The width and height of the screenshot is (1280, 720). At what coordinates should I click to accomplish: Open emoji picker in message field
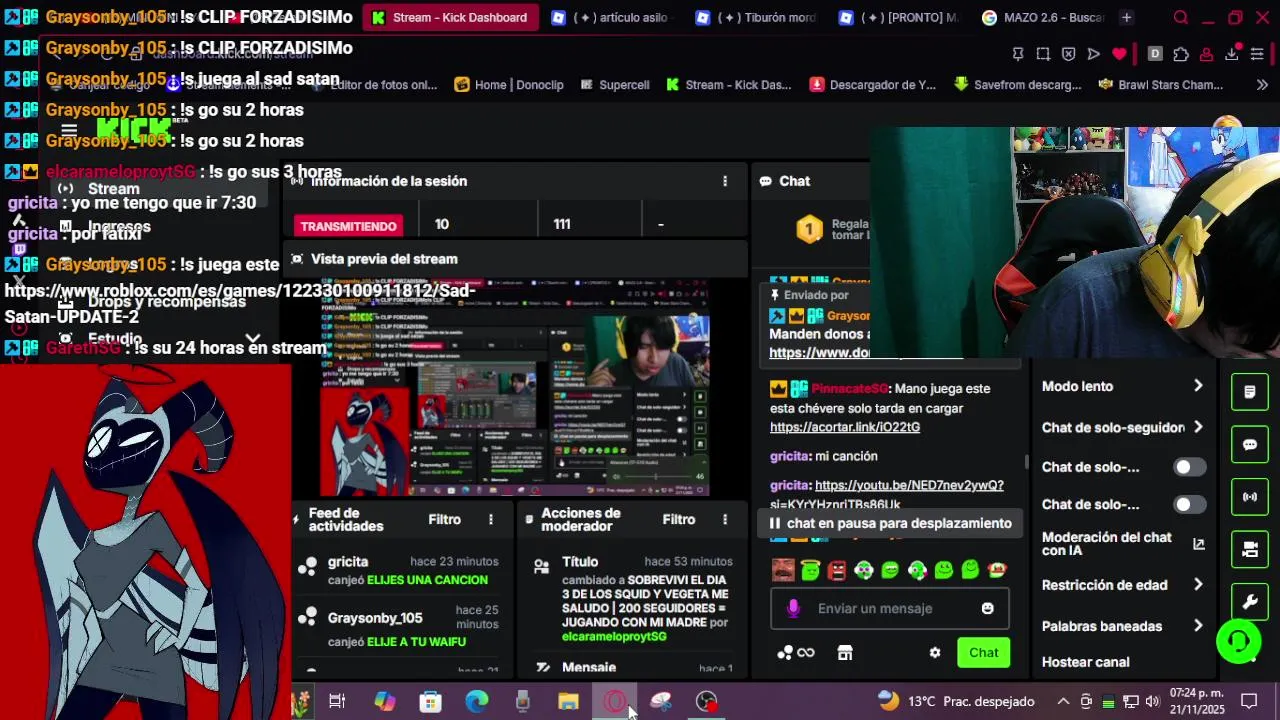[x=988, y=608]
